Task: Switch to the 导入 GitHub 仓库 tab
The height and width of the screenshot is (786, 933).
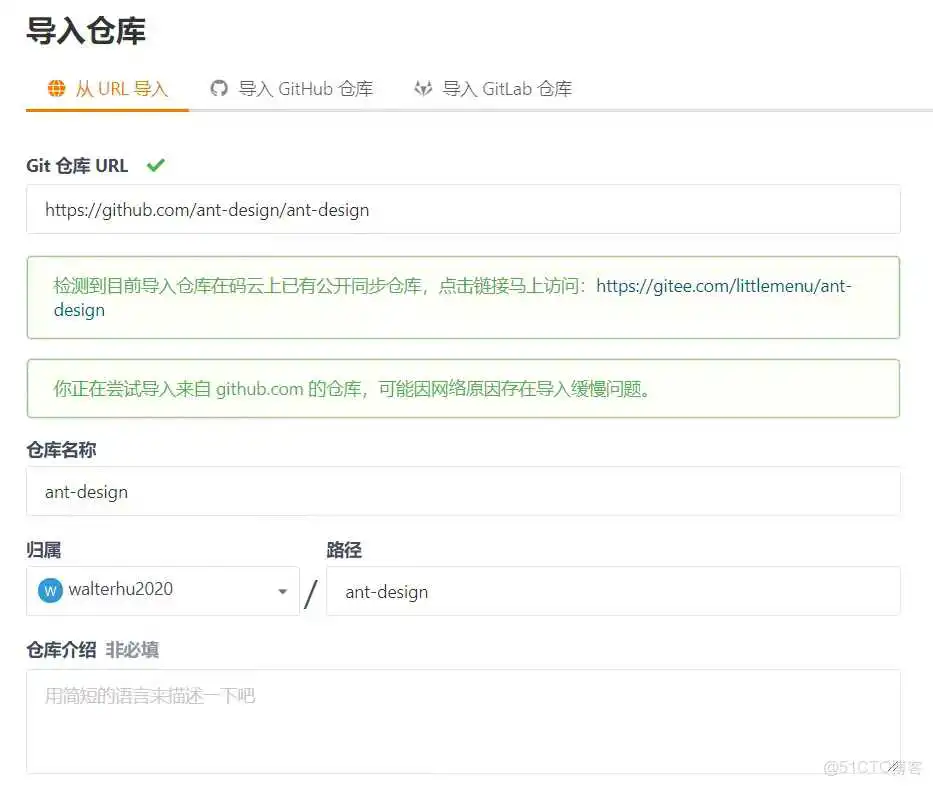Action: tap(291, 88)
